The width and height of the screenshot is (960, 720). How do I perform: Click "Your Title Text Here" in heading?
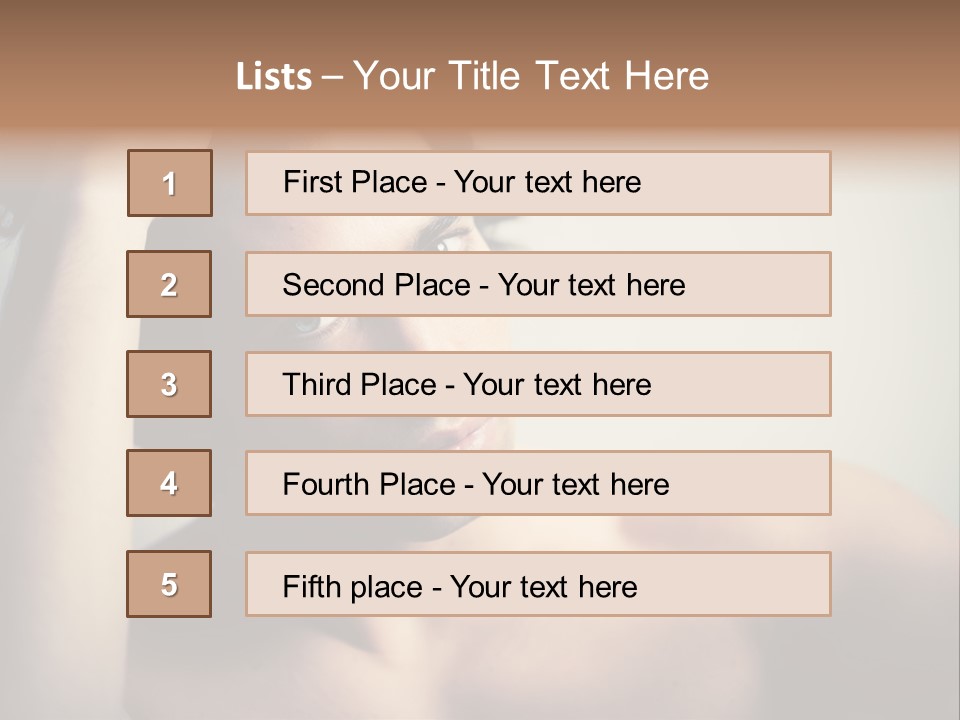531,76
